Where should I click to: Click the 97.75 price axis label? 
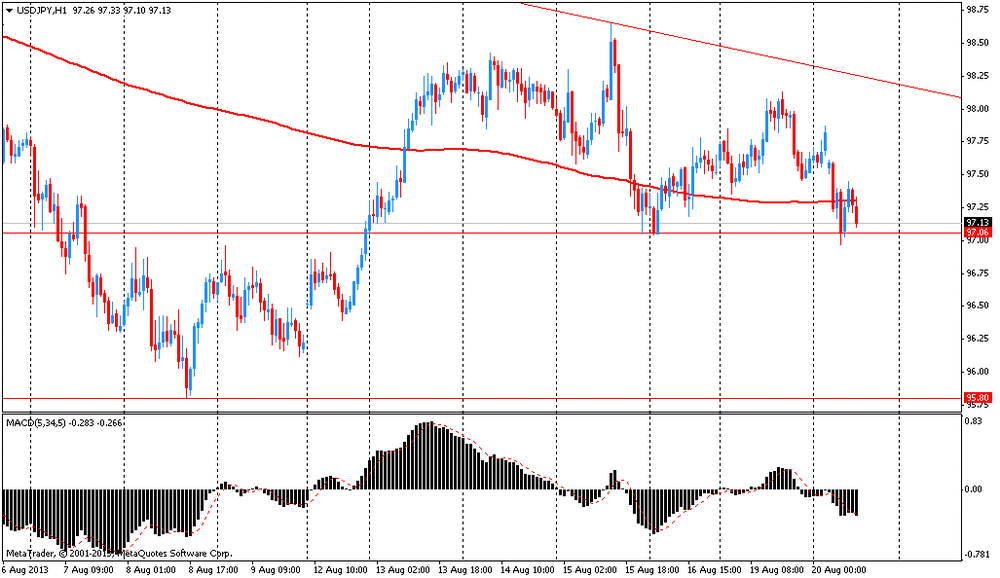(978, 141)
